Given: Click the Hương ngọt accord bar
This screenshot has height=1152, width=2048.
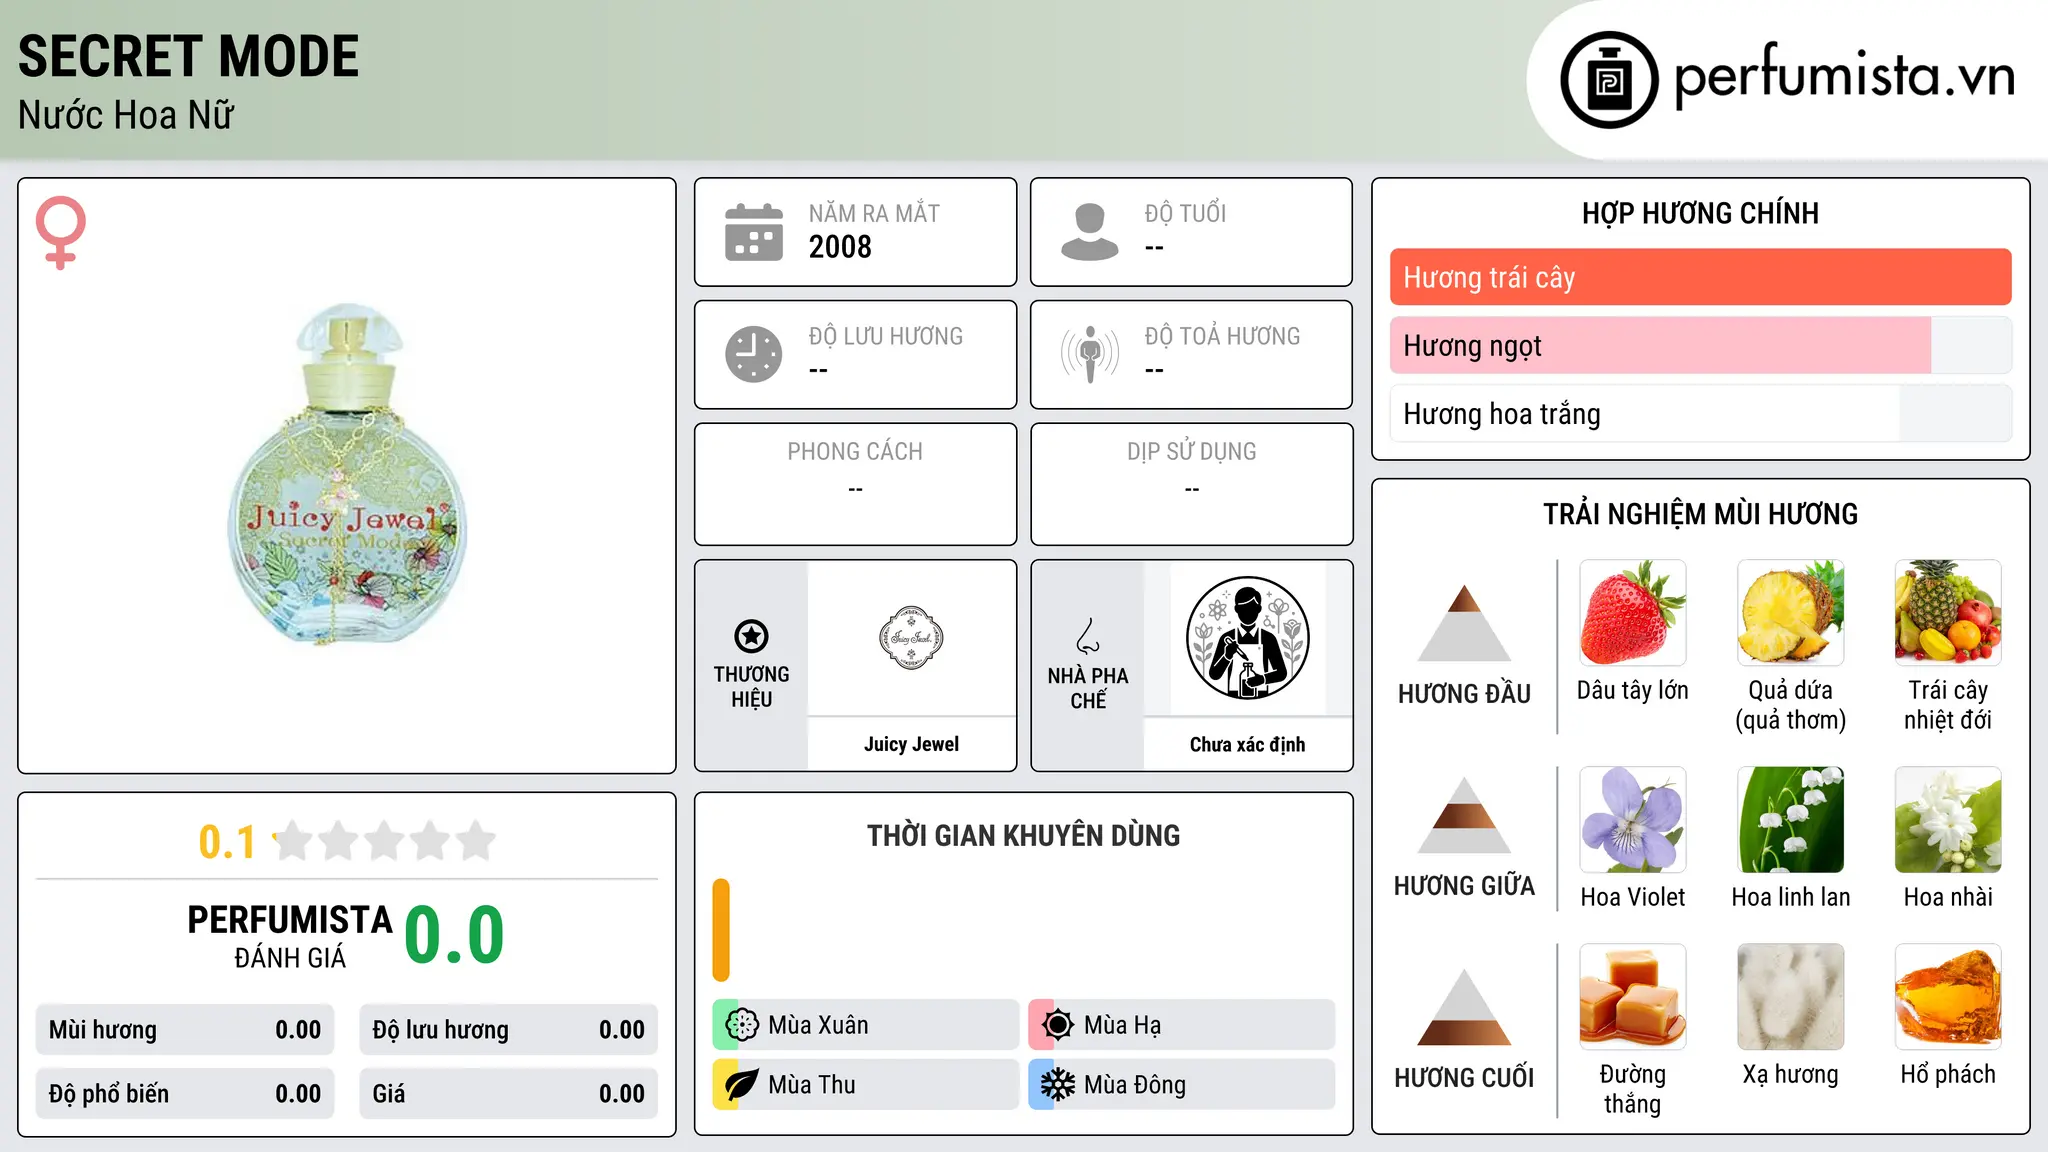Looking at the screenshot, I should click(1700, 345).
